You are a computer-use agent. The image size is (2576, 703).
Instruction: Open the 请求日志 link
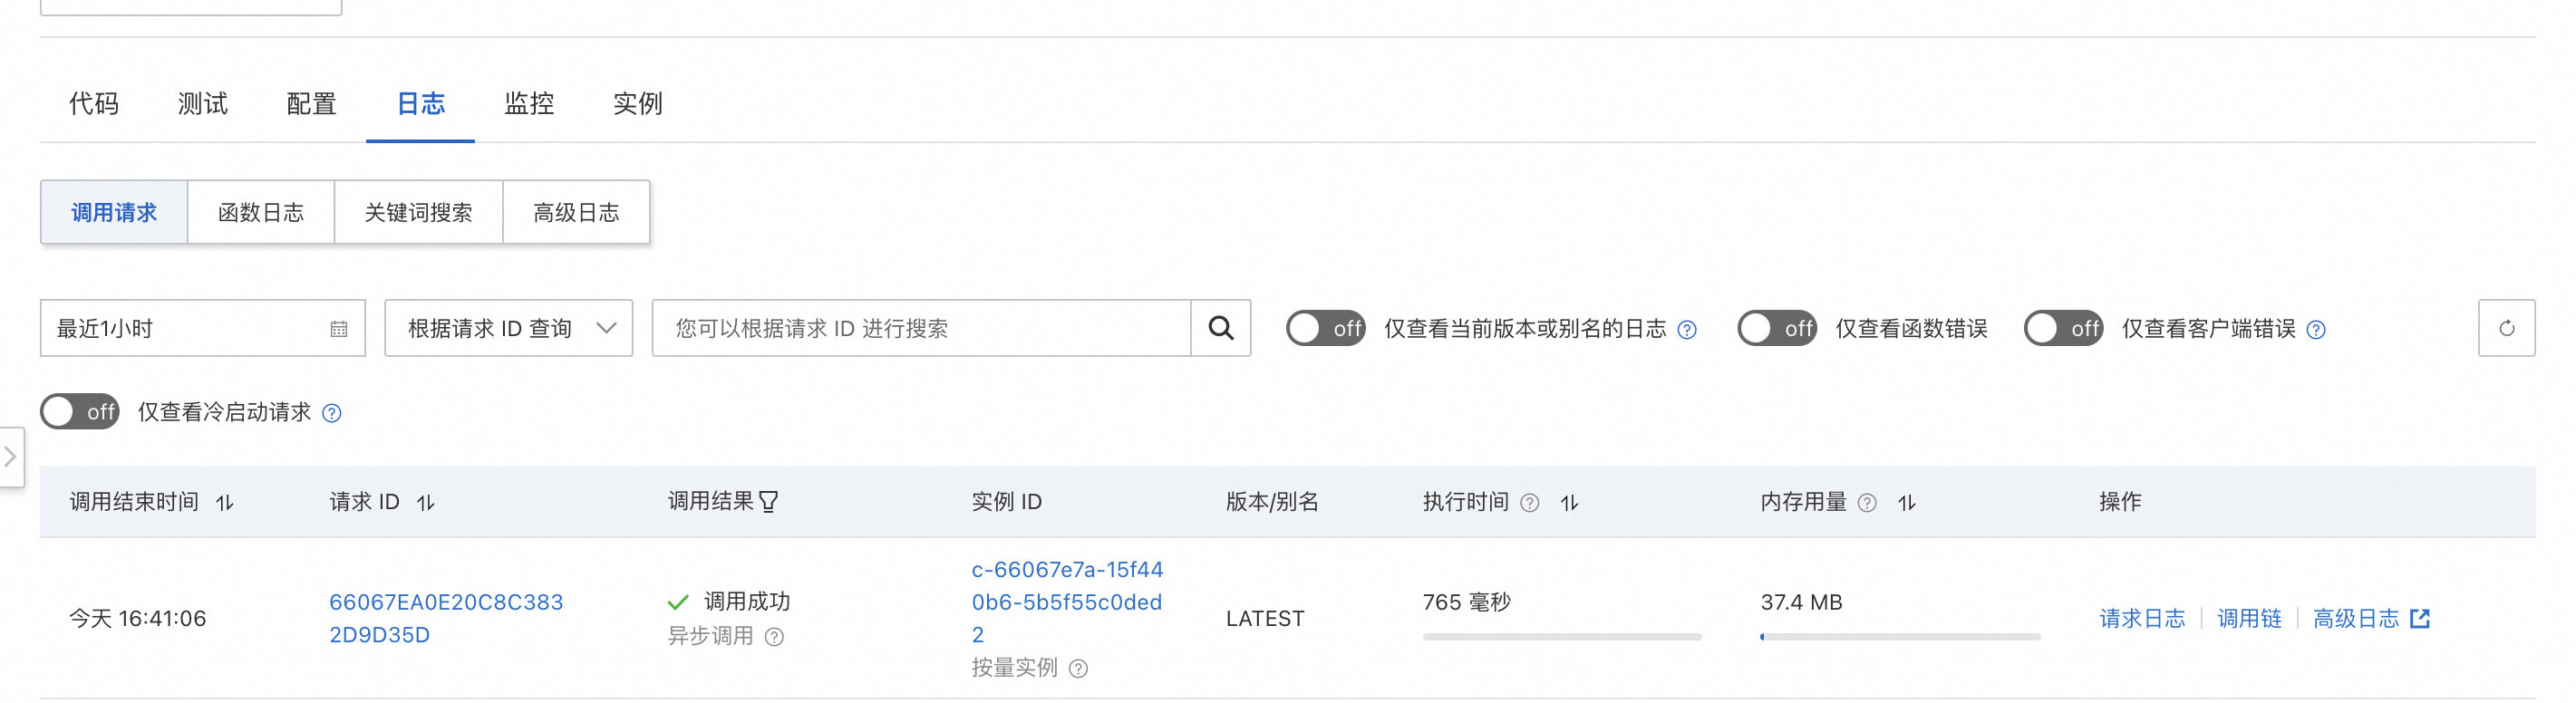point(2142,618)
